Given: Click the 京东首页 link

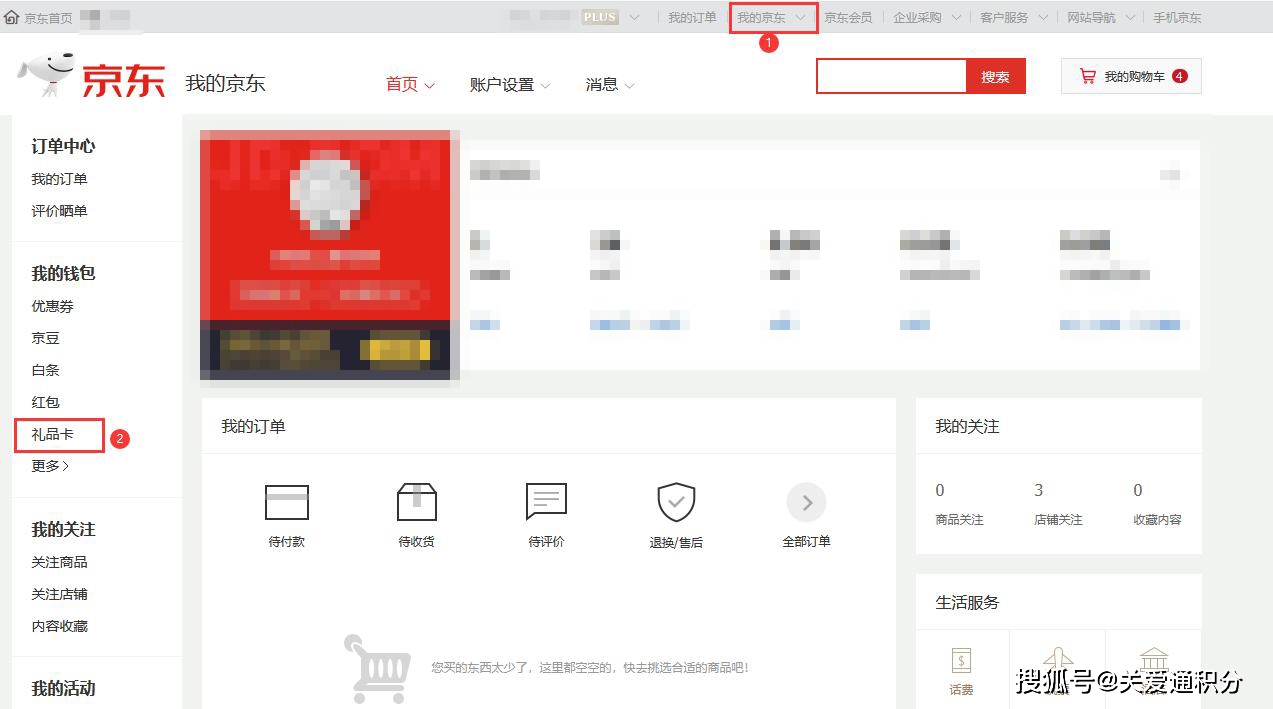Looking at the screenshot, I should click(48, 18).
